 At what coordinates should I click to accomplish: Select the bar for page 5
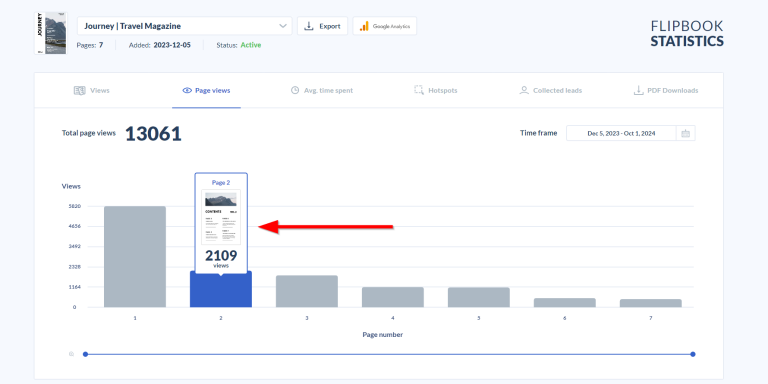(479, 297)
